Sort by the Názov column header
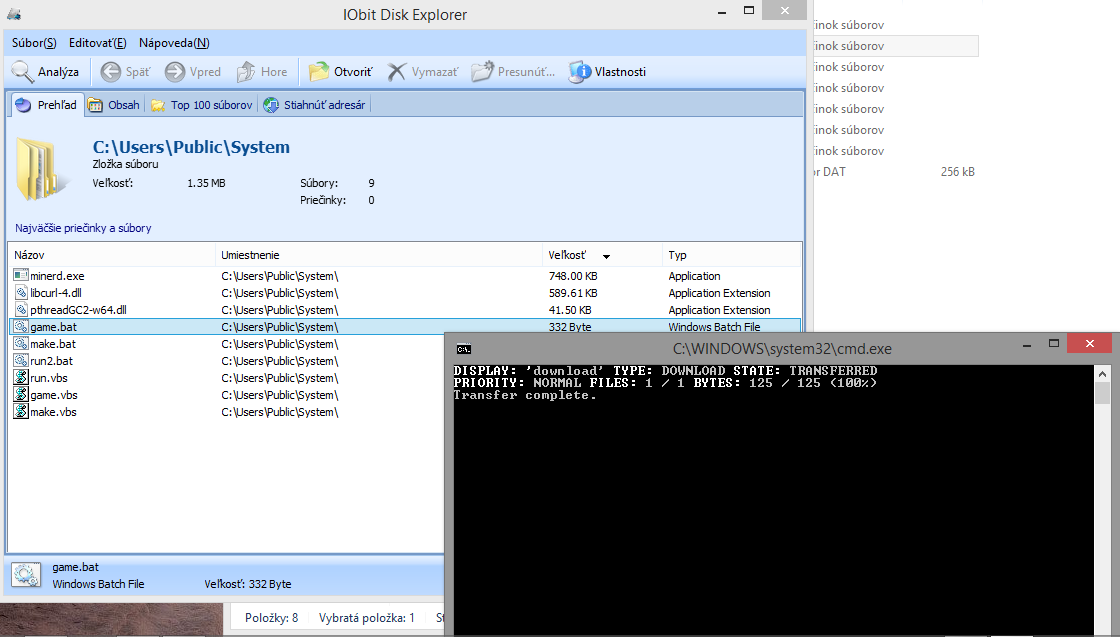Screen dimensions: 1120x637 click(112, 255)
